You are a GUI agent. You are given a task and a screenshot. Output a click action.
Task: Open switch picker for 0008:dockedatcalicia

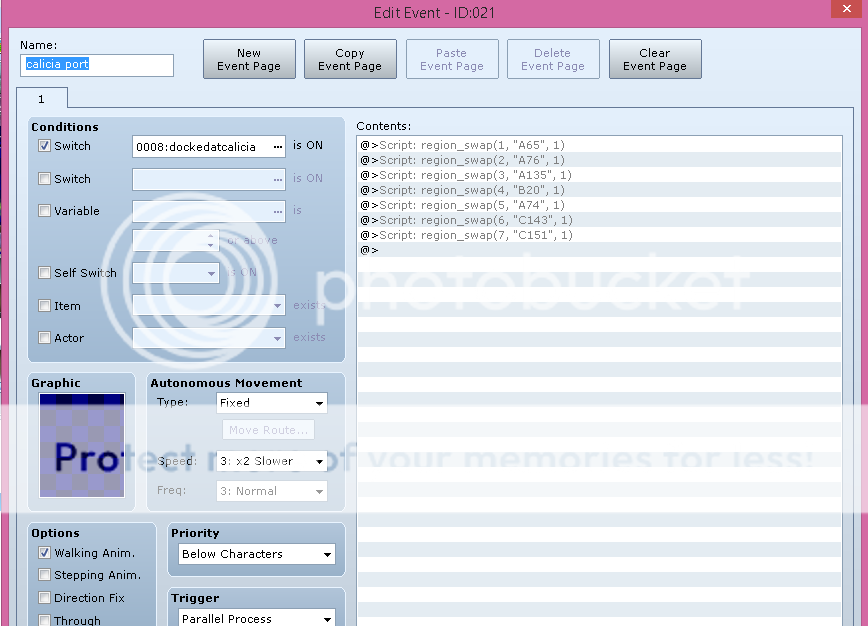click(x=277, y=147)
